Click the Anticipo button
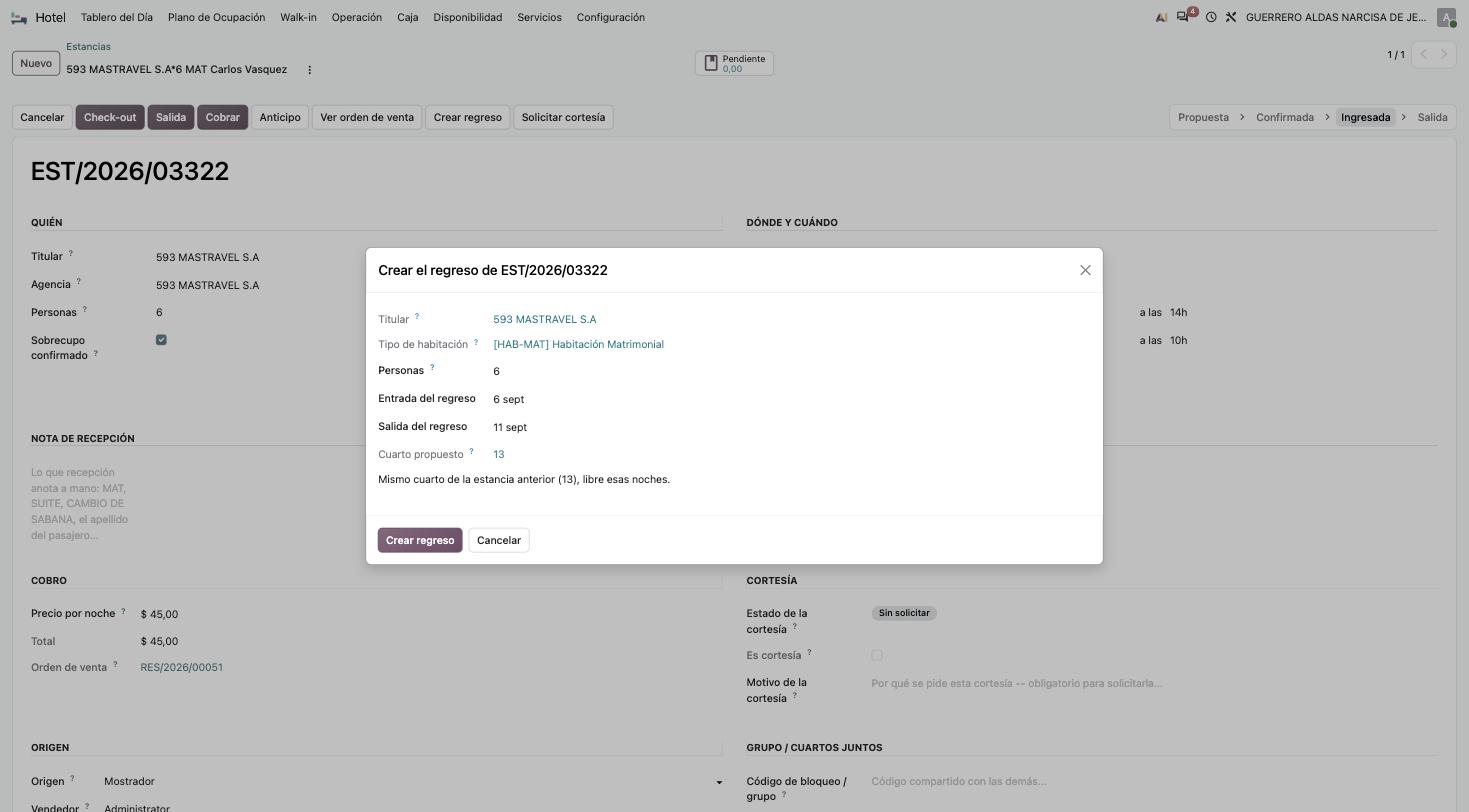The height and width of the screenshot is (812, 1469). [x=280, y=117]
